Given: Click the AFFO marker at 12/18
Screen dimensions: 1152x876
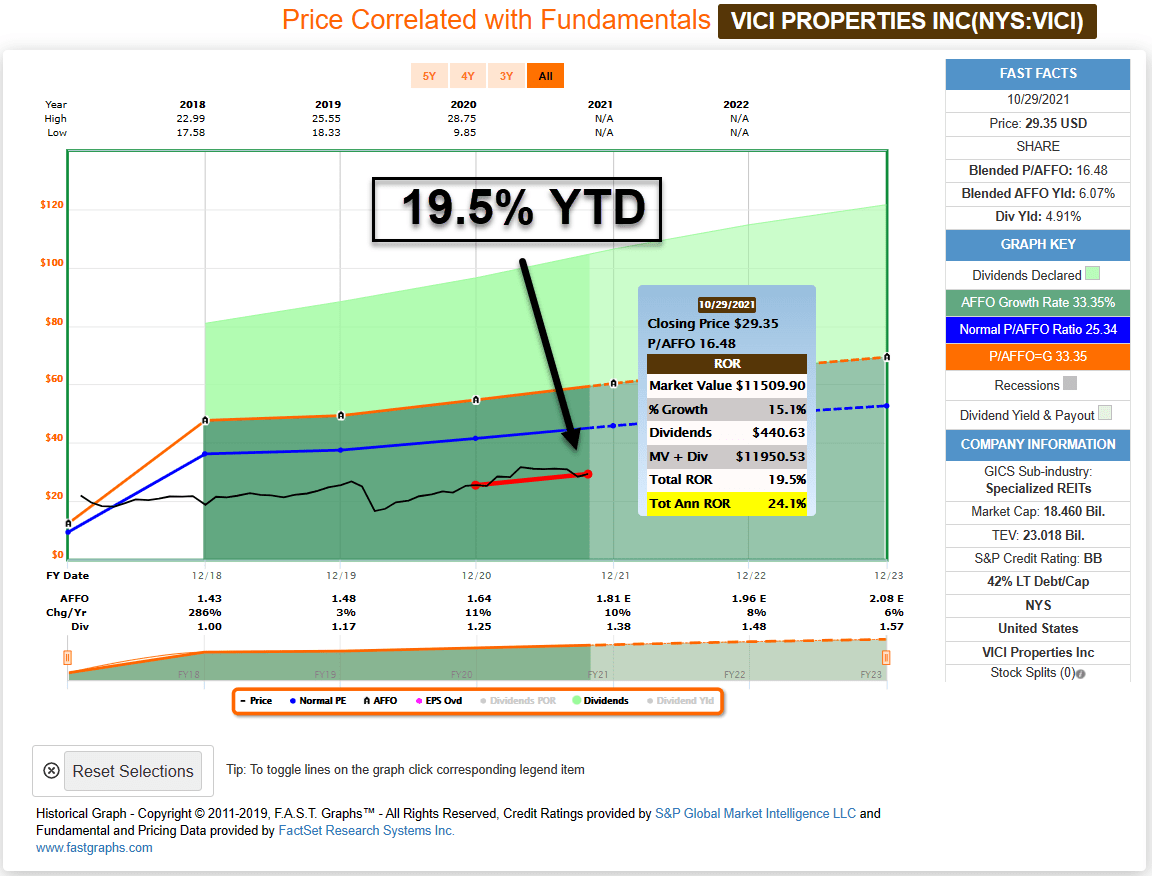Looking at the screenshot, I should (x=205, y=420).
